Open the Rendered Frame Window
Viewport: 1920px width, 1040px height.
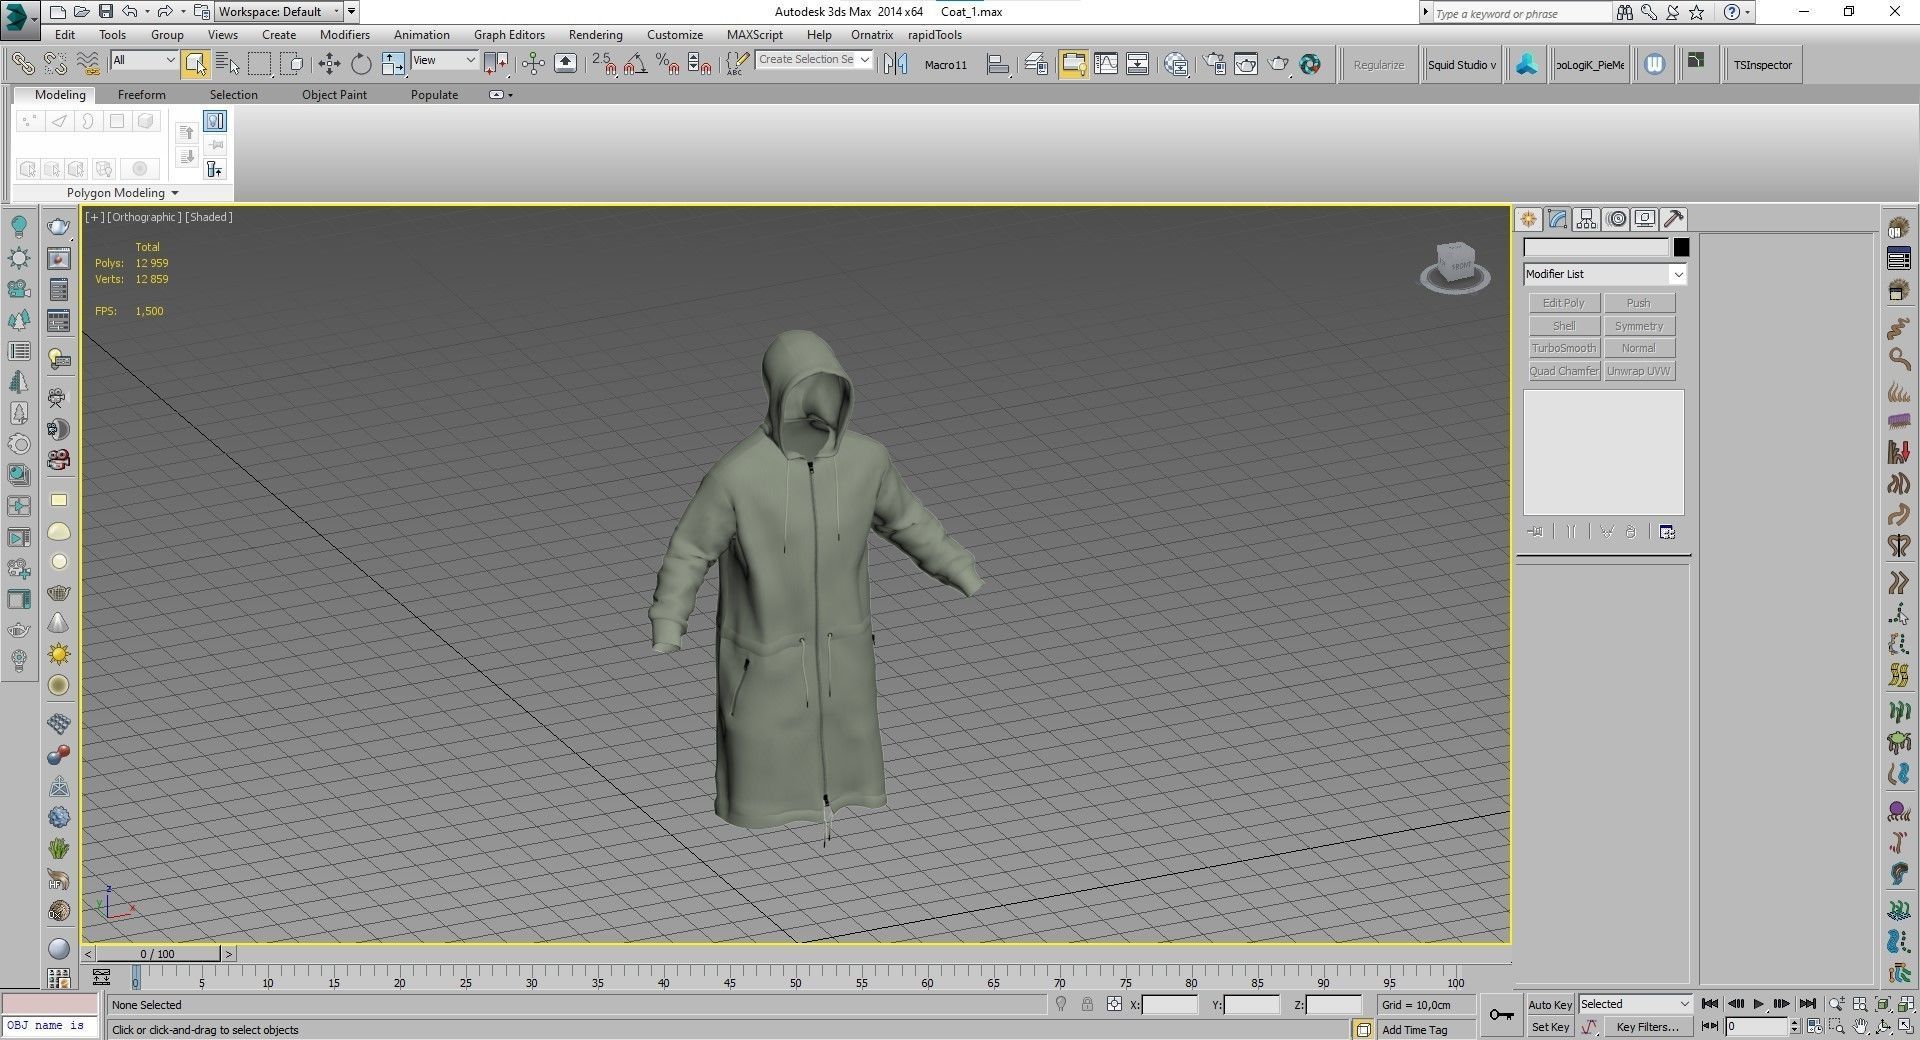point(1246,64)
